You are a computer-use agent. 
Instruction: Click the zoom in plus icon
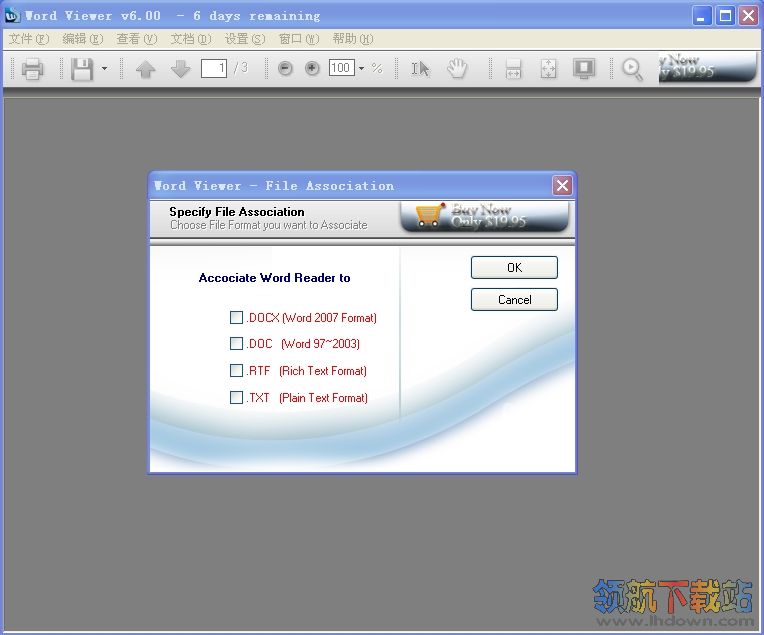[312, 69]
